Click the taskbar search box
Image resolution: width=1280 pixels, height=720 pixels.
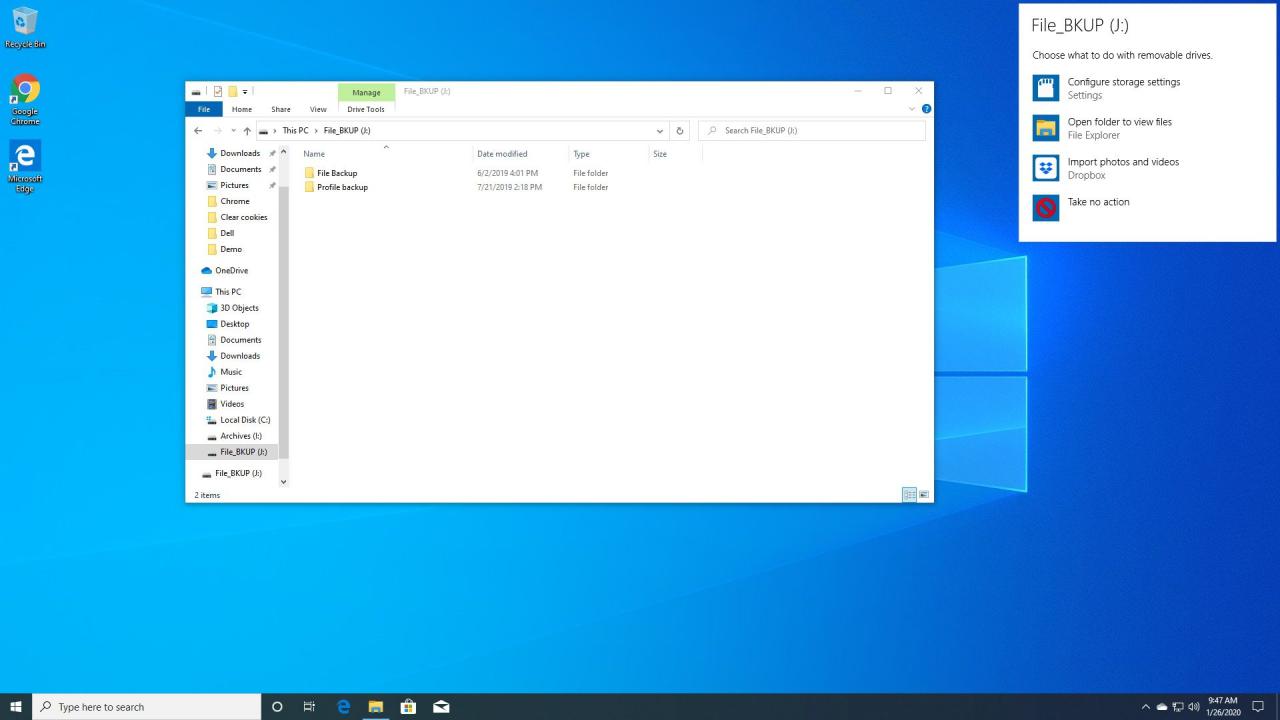[147, 707]
